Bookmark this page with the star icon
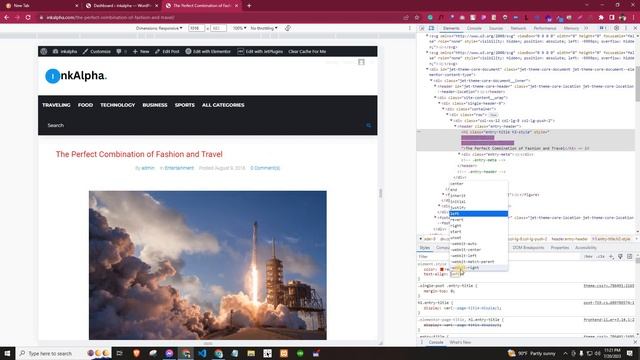Screen dimensions: 640x360 417,18
